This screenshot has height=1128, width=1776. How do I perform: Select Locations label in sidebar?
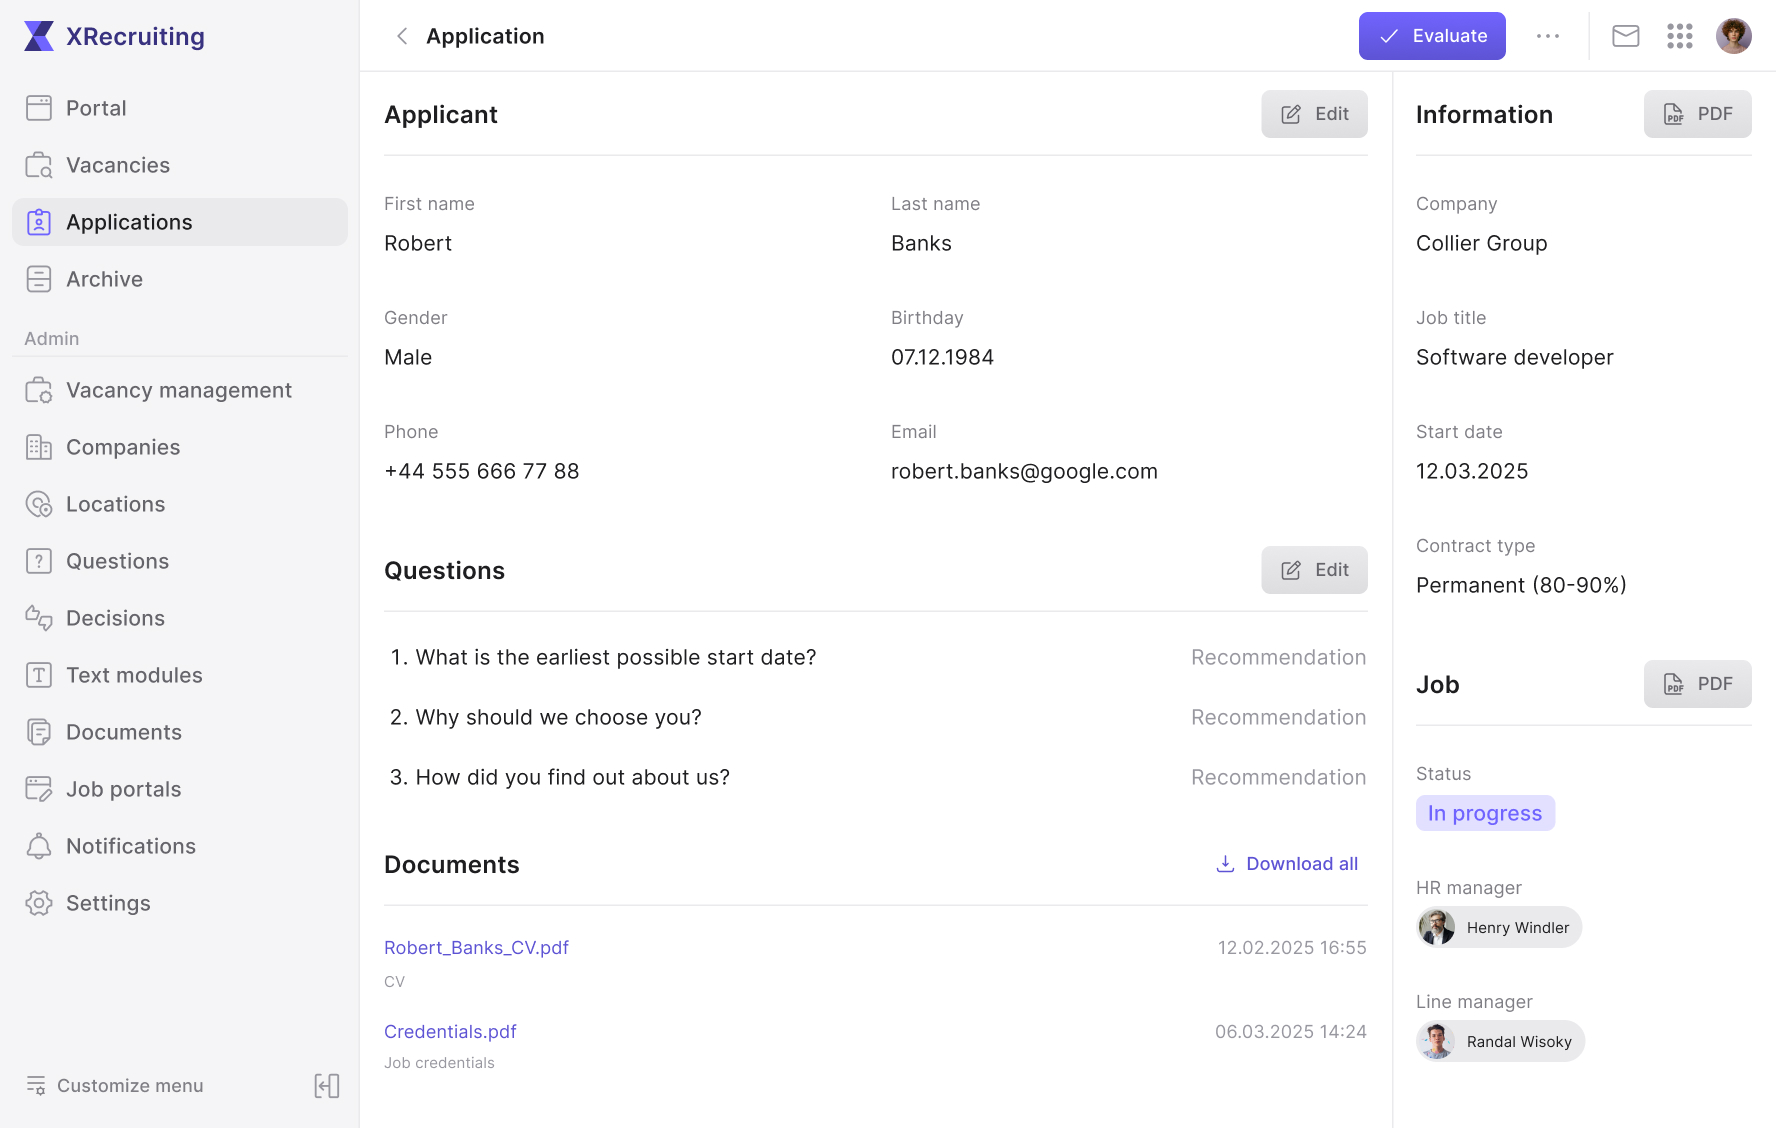click(x=115, y=504)
